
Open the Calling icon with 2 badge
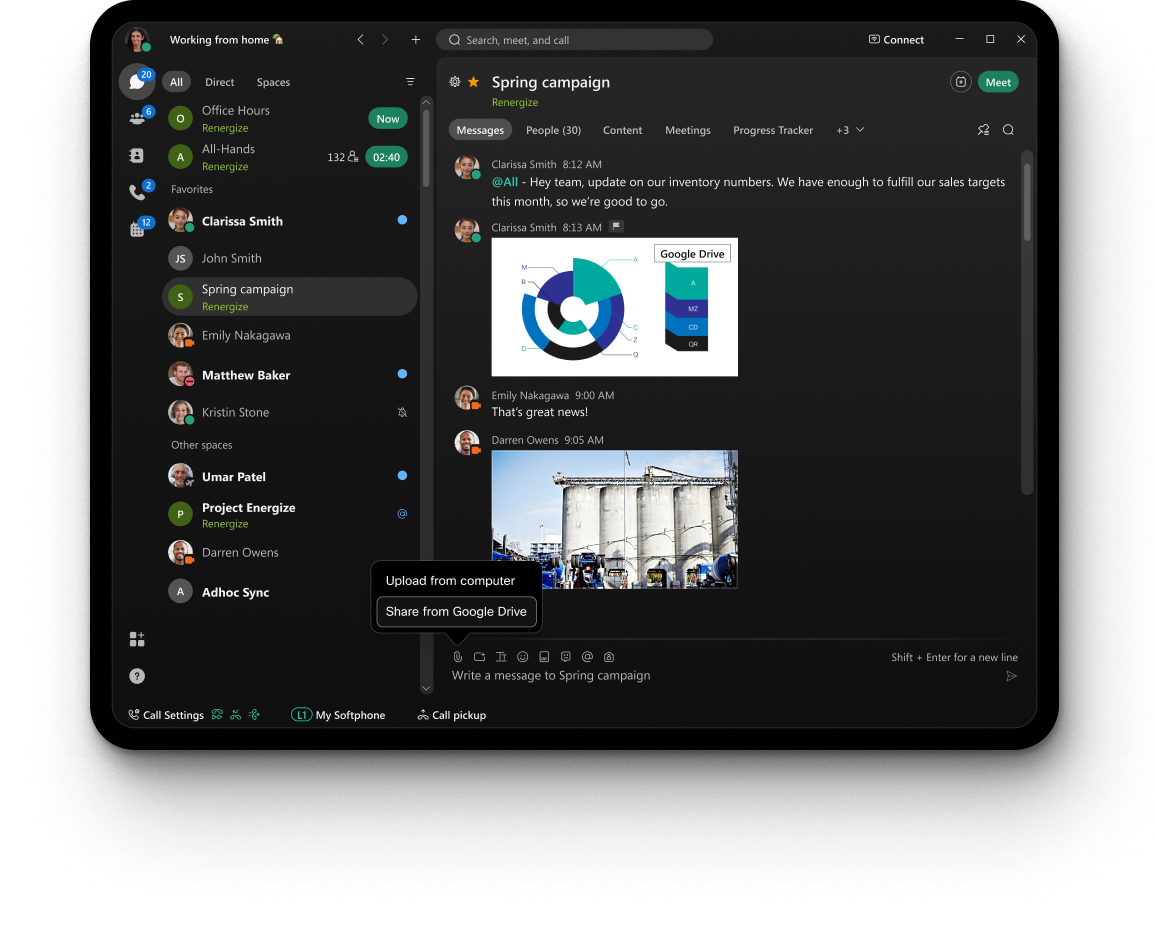click(x=137, y=192)
